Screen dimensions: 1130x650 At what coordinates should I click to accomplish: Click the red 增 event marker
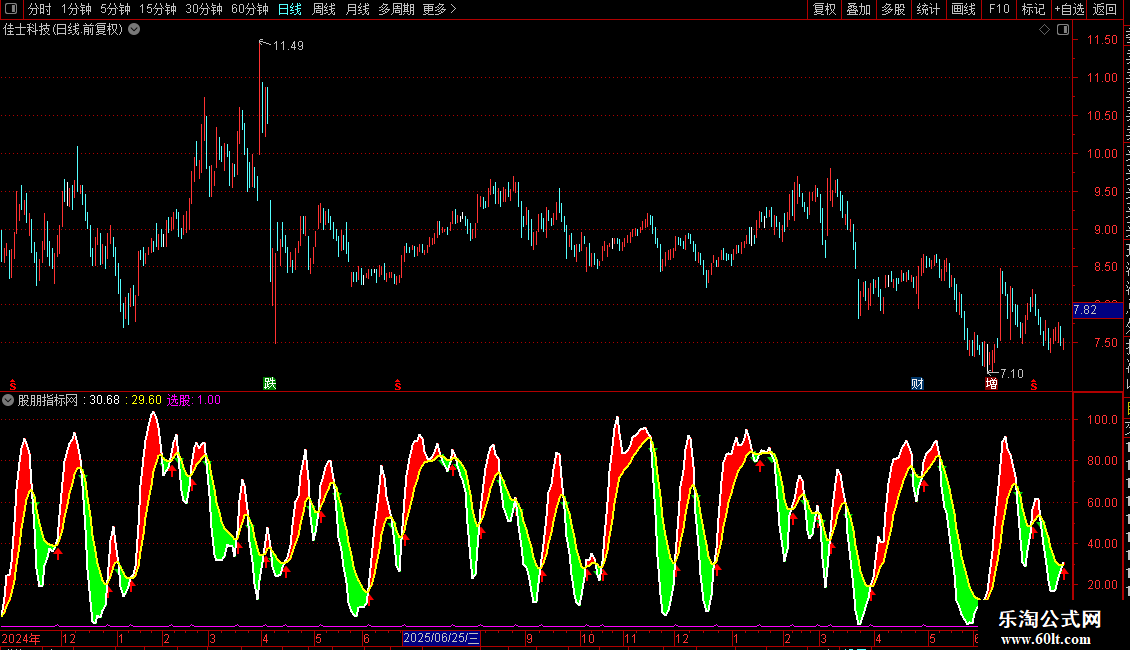point(992,384)
